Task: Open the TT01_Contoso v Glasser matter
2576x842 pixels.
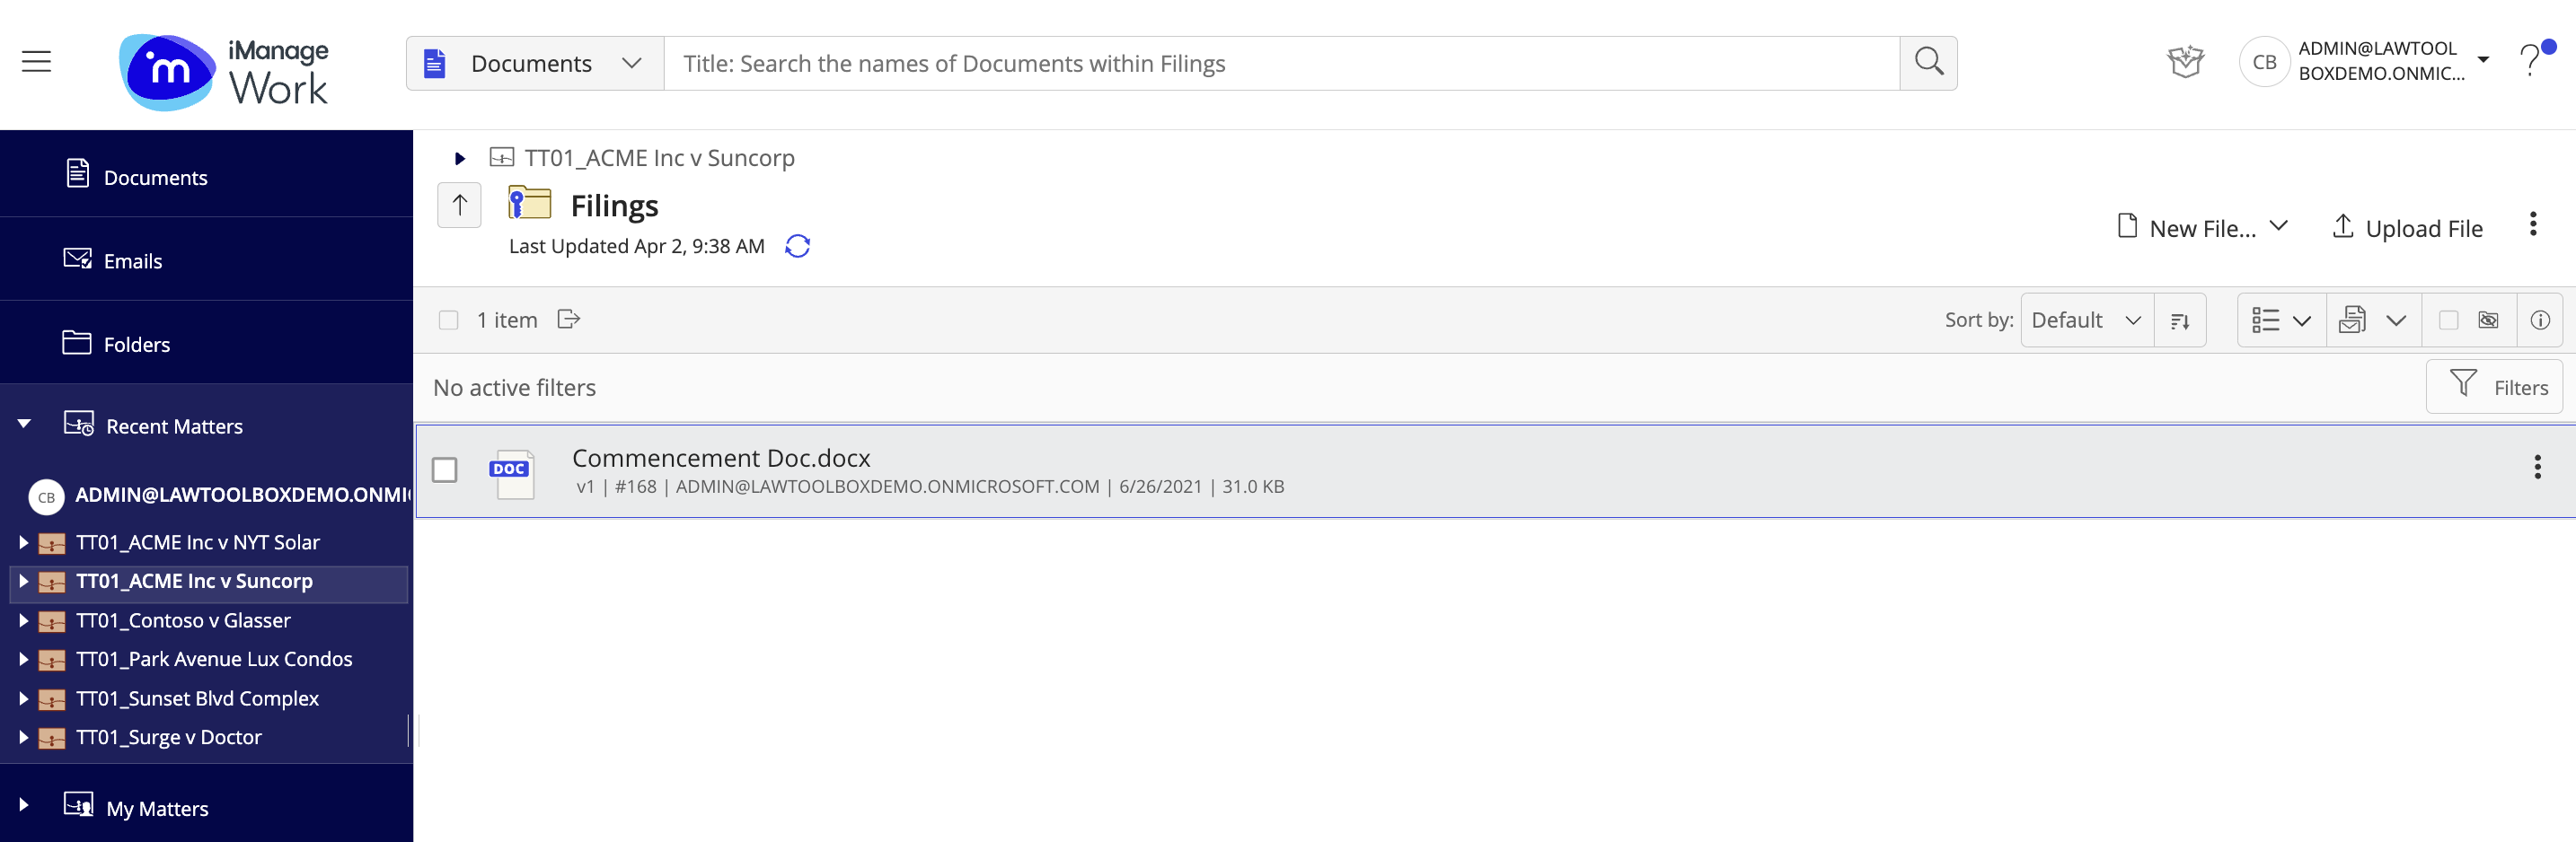Action: pos(183,620)
